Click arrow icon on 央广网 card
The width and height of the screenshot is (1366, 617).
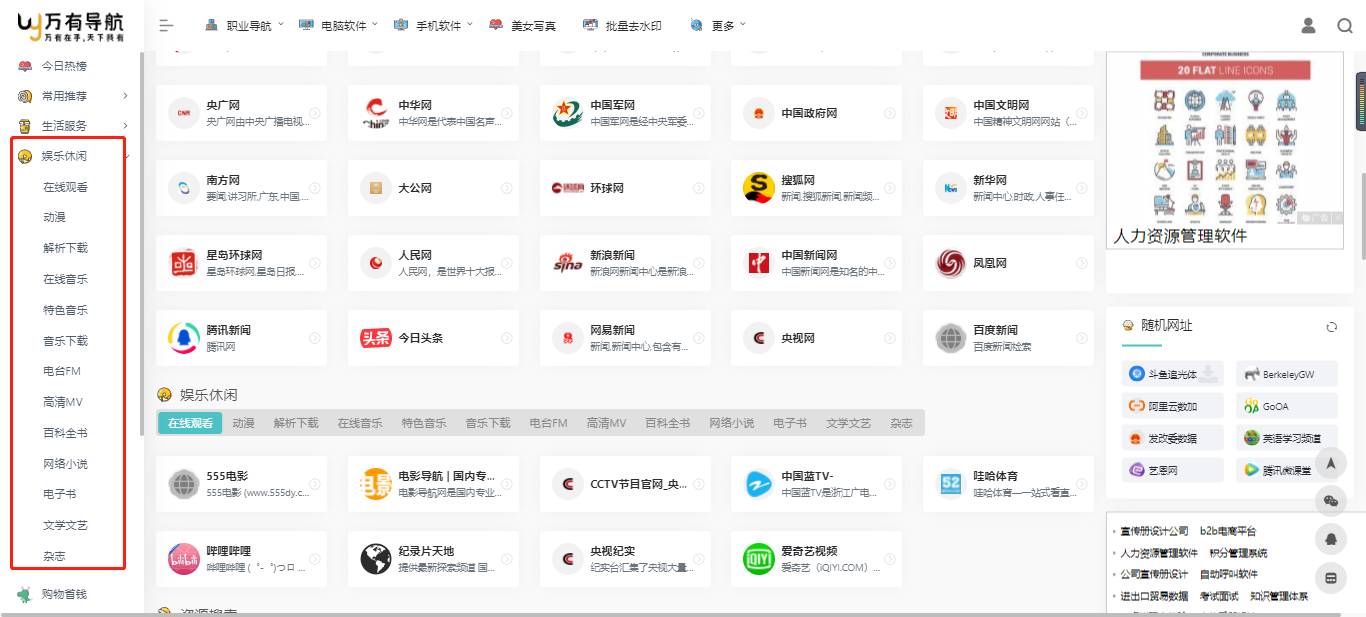click(x=314, y=113)
